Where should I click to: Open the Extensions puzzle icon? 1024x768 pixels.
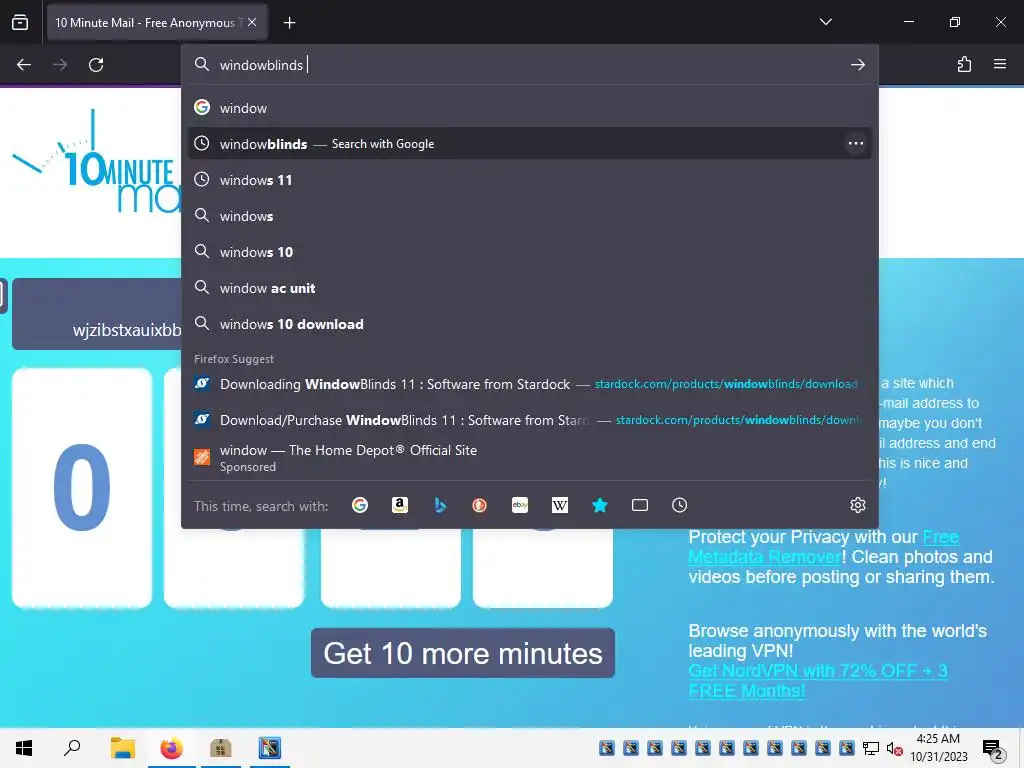tap(964, 65)
